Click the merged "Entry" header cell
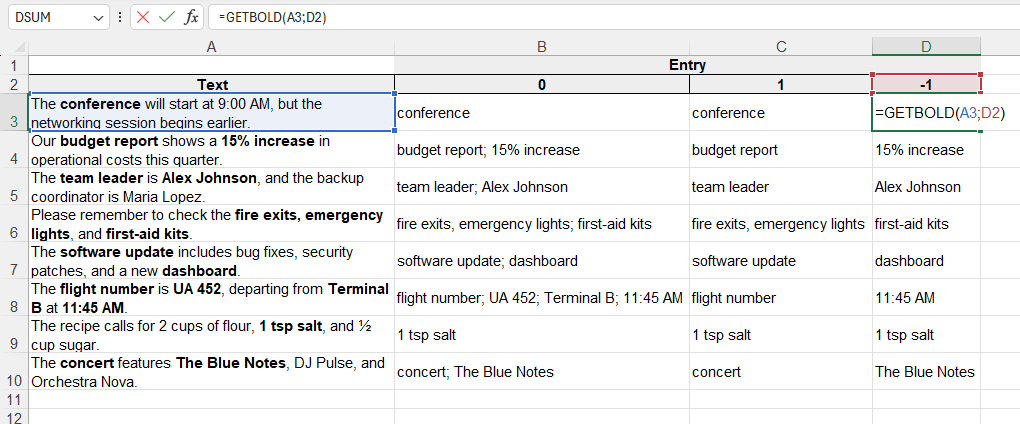This screenshot has width=1020, height=424. tap(687, 65)
